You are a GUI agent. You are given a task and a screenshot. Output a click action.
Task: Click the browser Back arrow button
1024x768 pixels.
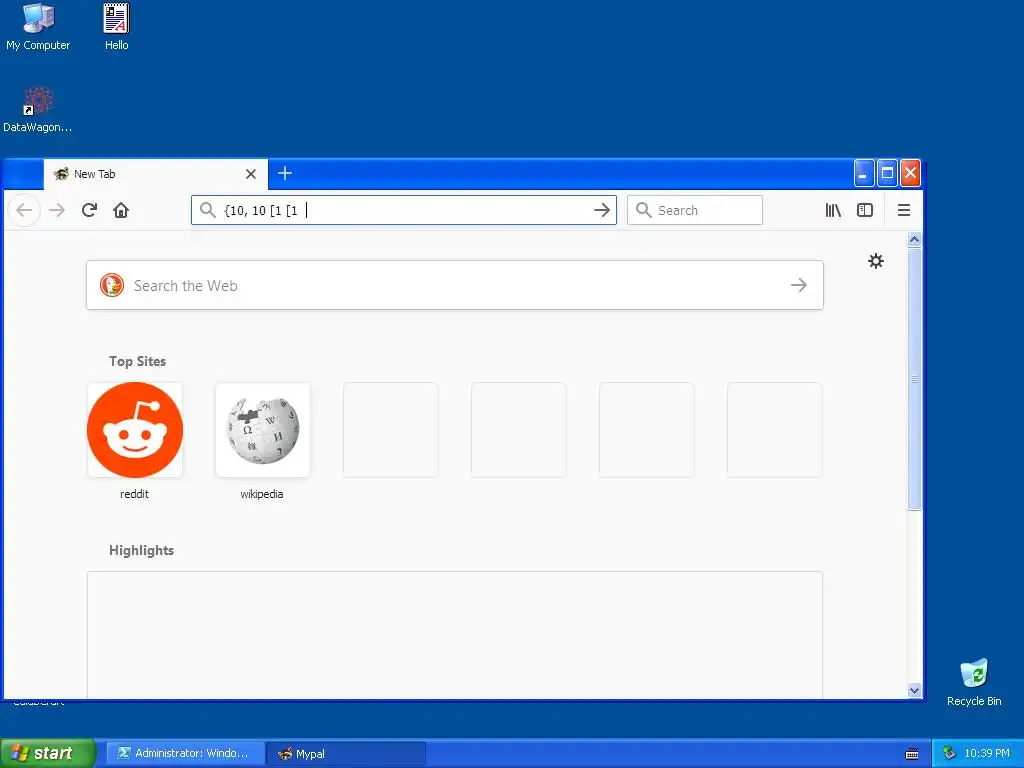coord(24,210)
